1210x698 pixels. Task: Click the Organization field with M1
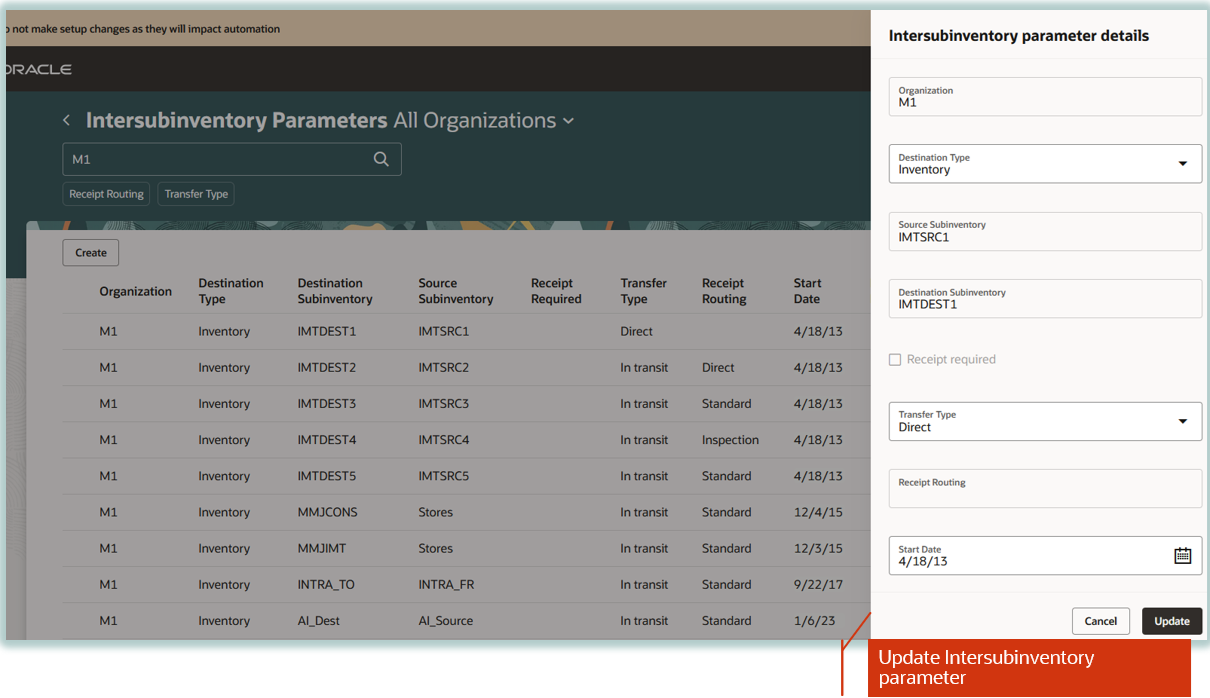[x=1045, y=97]
